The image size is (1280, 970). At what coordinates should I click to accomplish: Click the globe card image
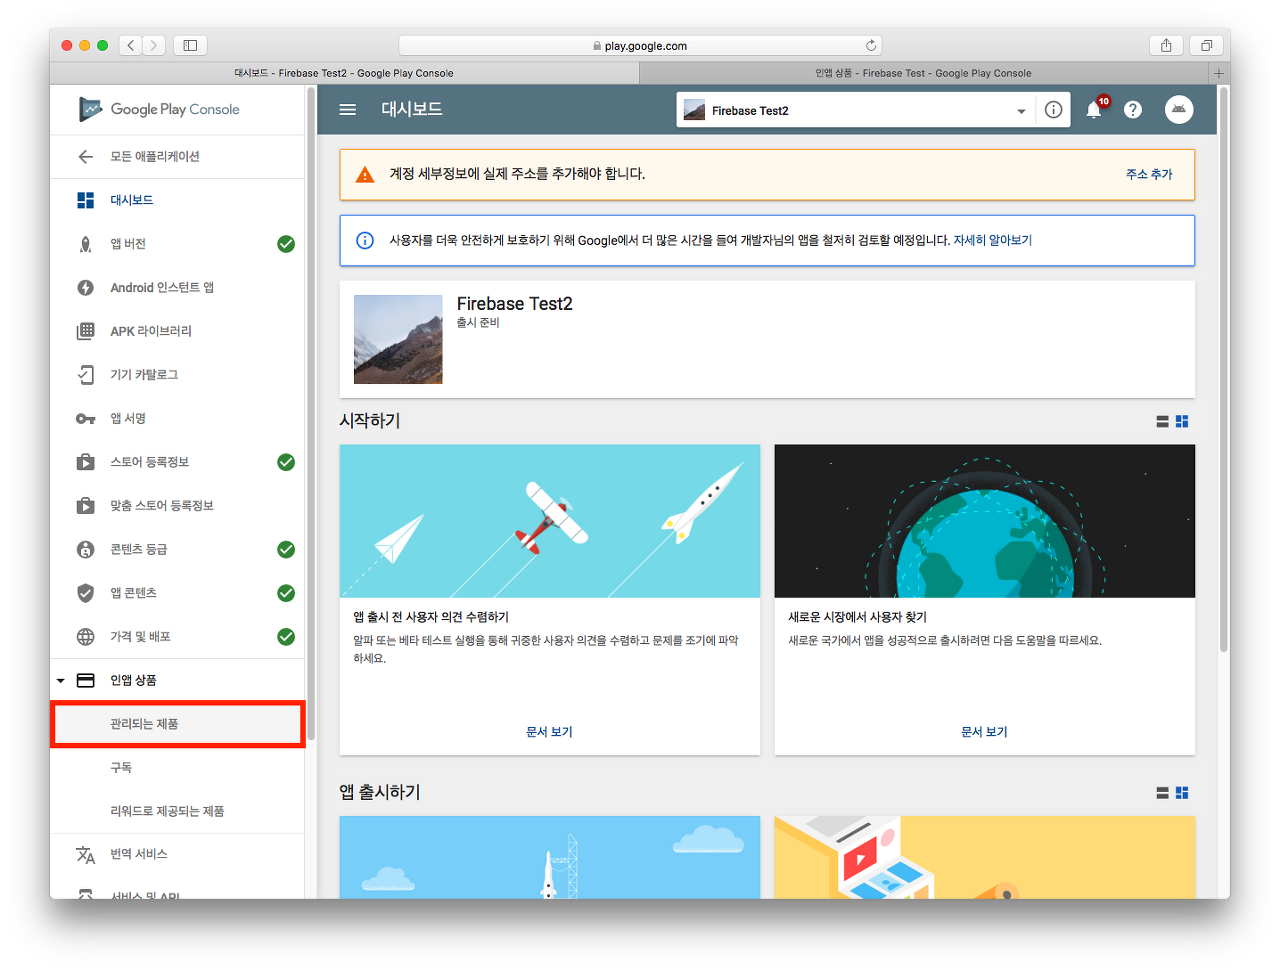[984, 521]
